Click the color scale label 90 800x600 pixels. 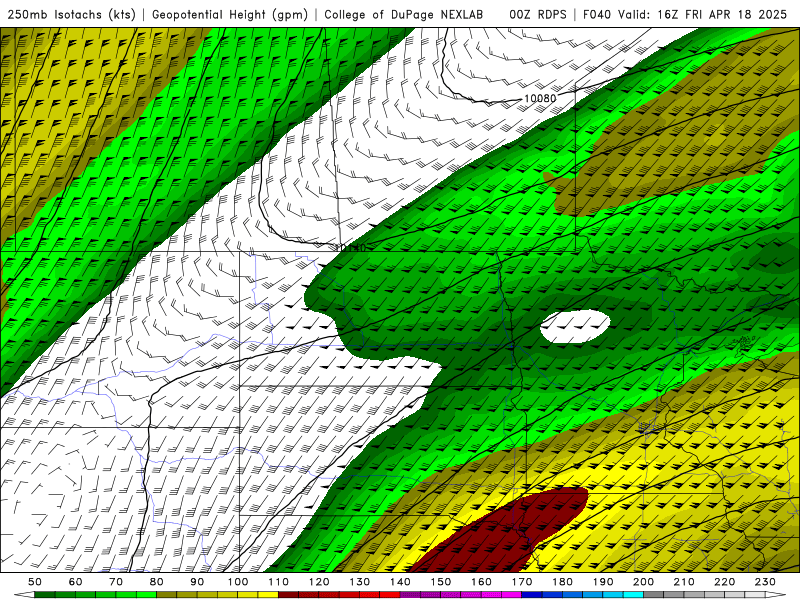[197, 582]
